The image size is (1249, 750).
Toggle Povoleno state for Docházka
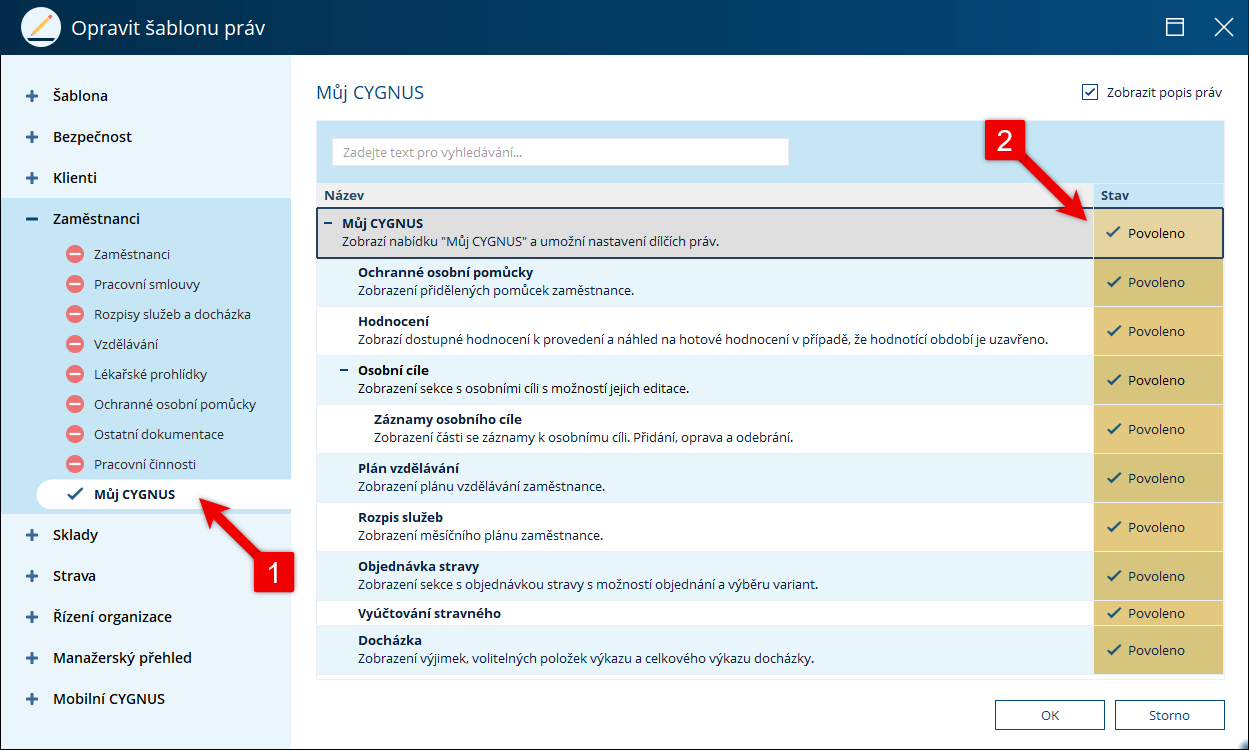coord(1158,650)
